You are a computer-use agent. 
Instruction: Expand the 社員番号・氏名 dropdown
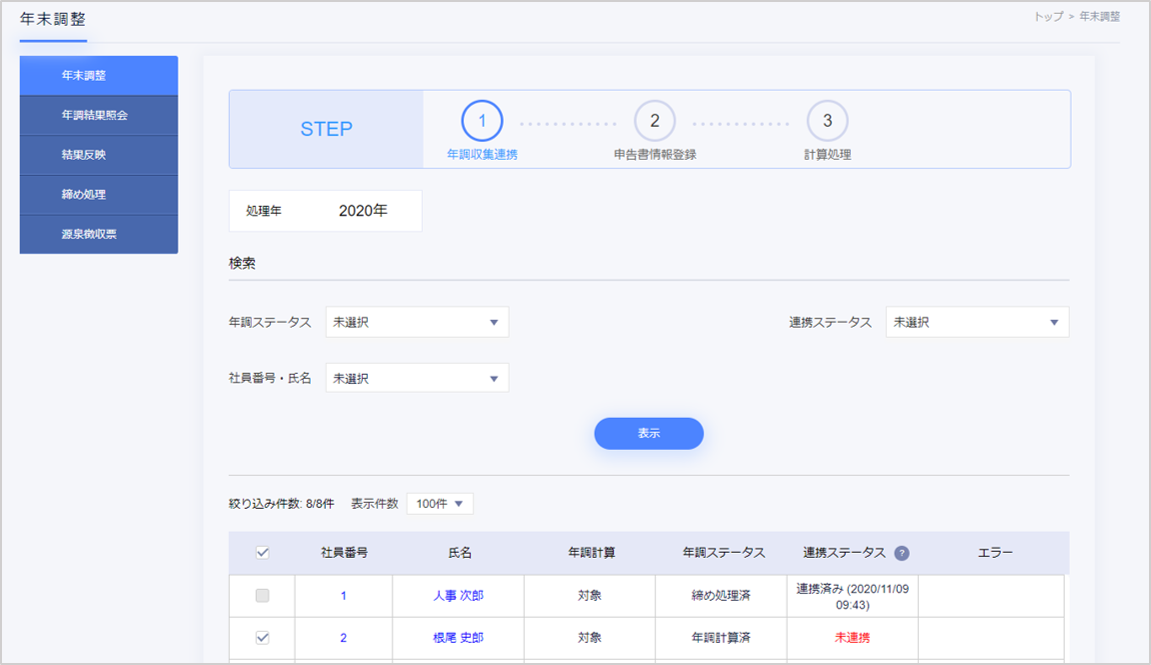coord(417,378)
